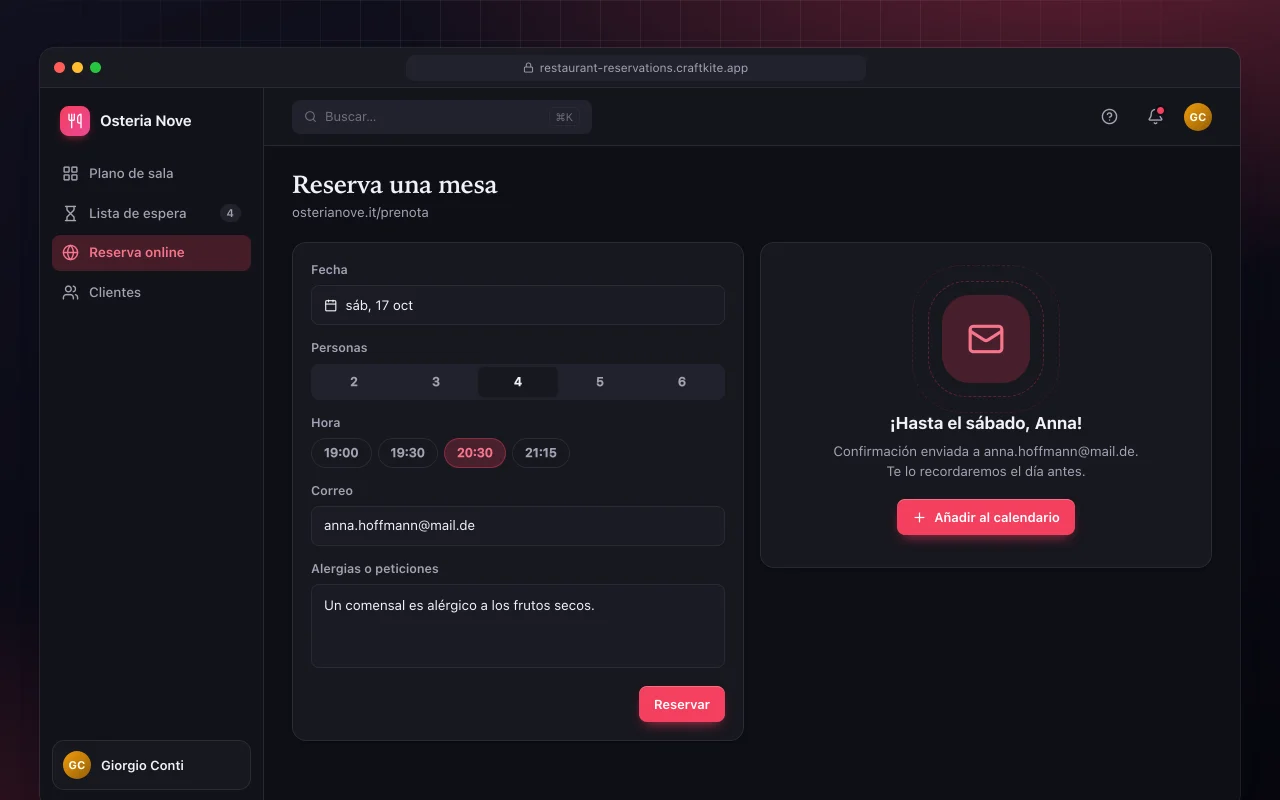Open notifications bell icon

pyautogui.click(x=1155, y=117)
